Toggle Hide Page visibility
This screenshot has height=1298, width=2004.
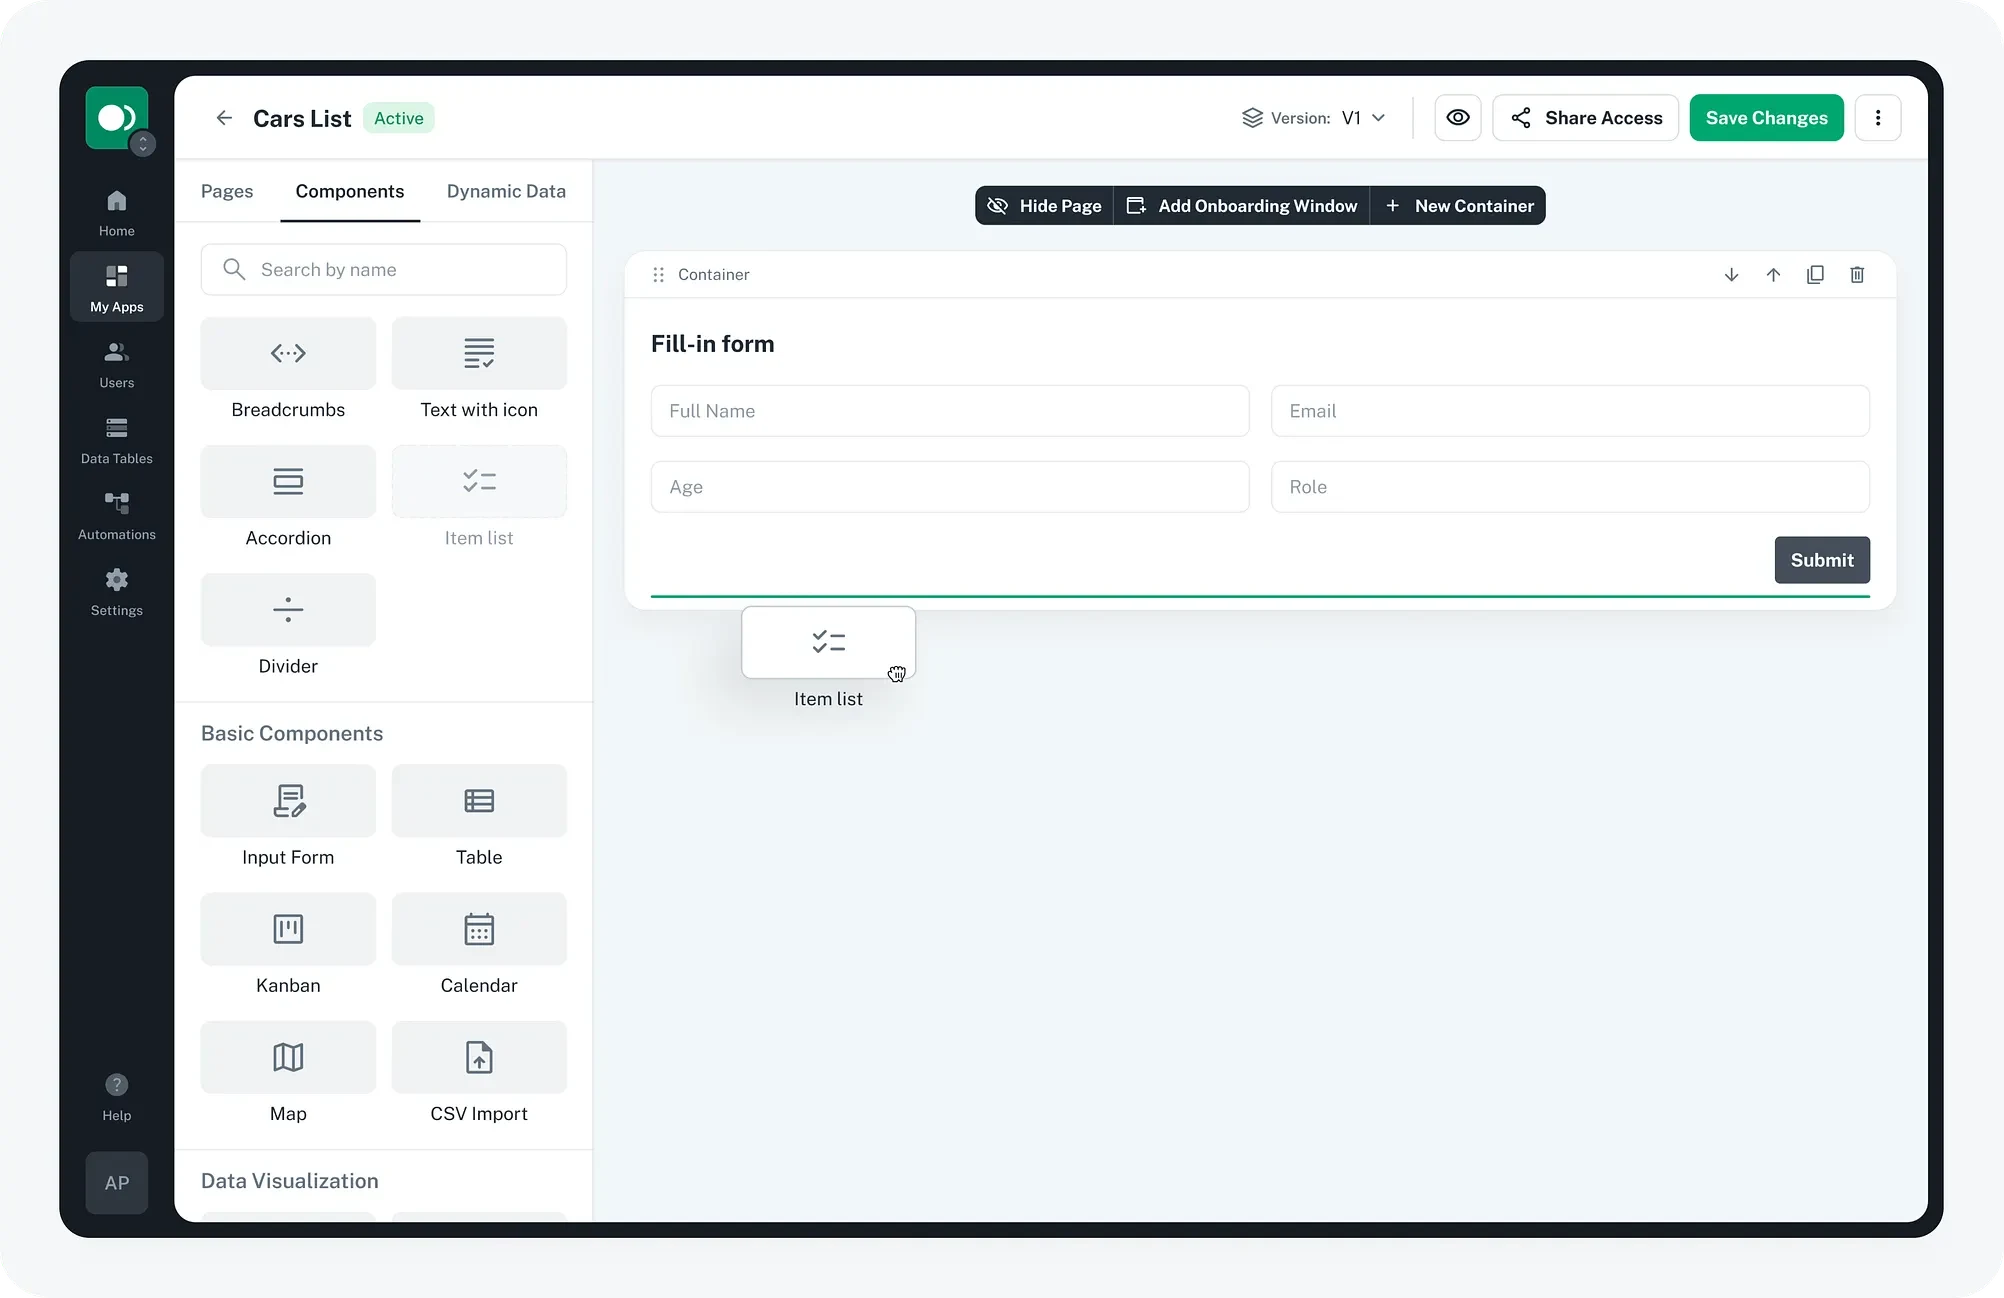1044,206
